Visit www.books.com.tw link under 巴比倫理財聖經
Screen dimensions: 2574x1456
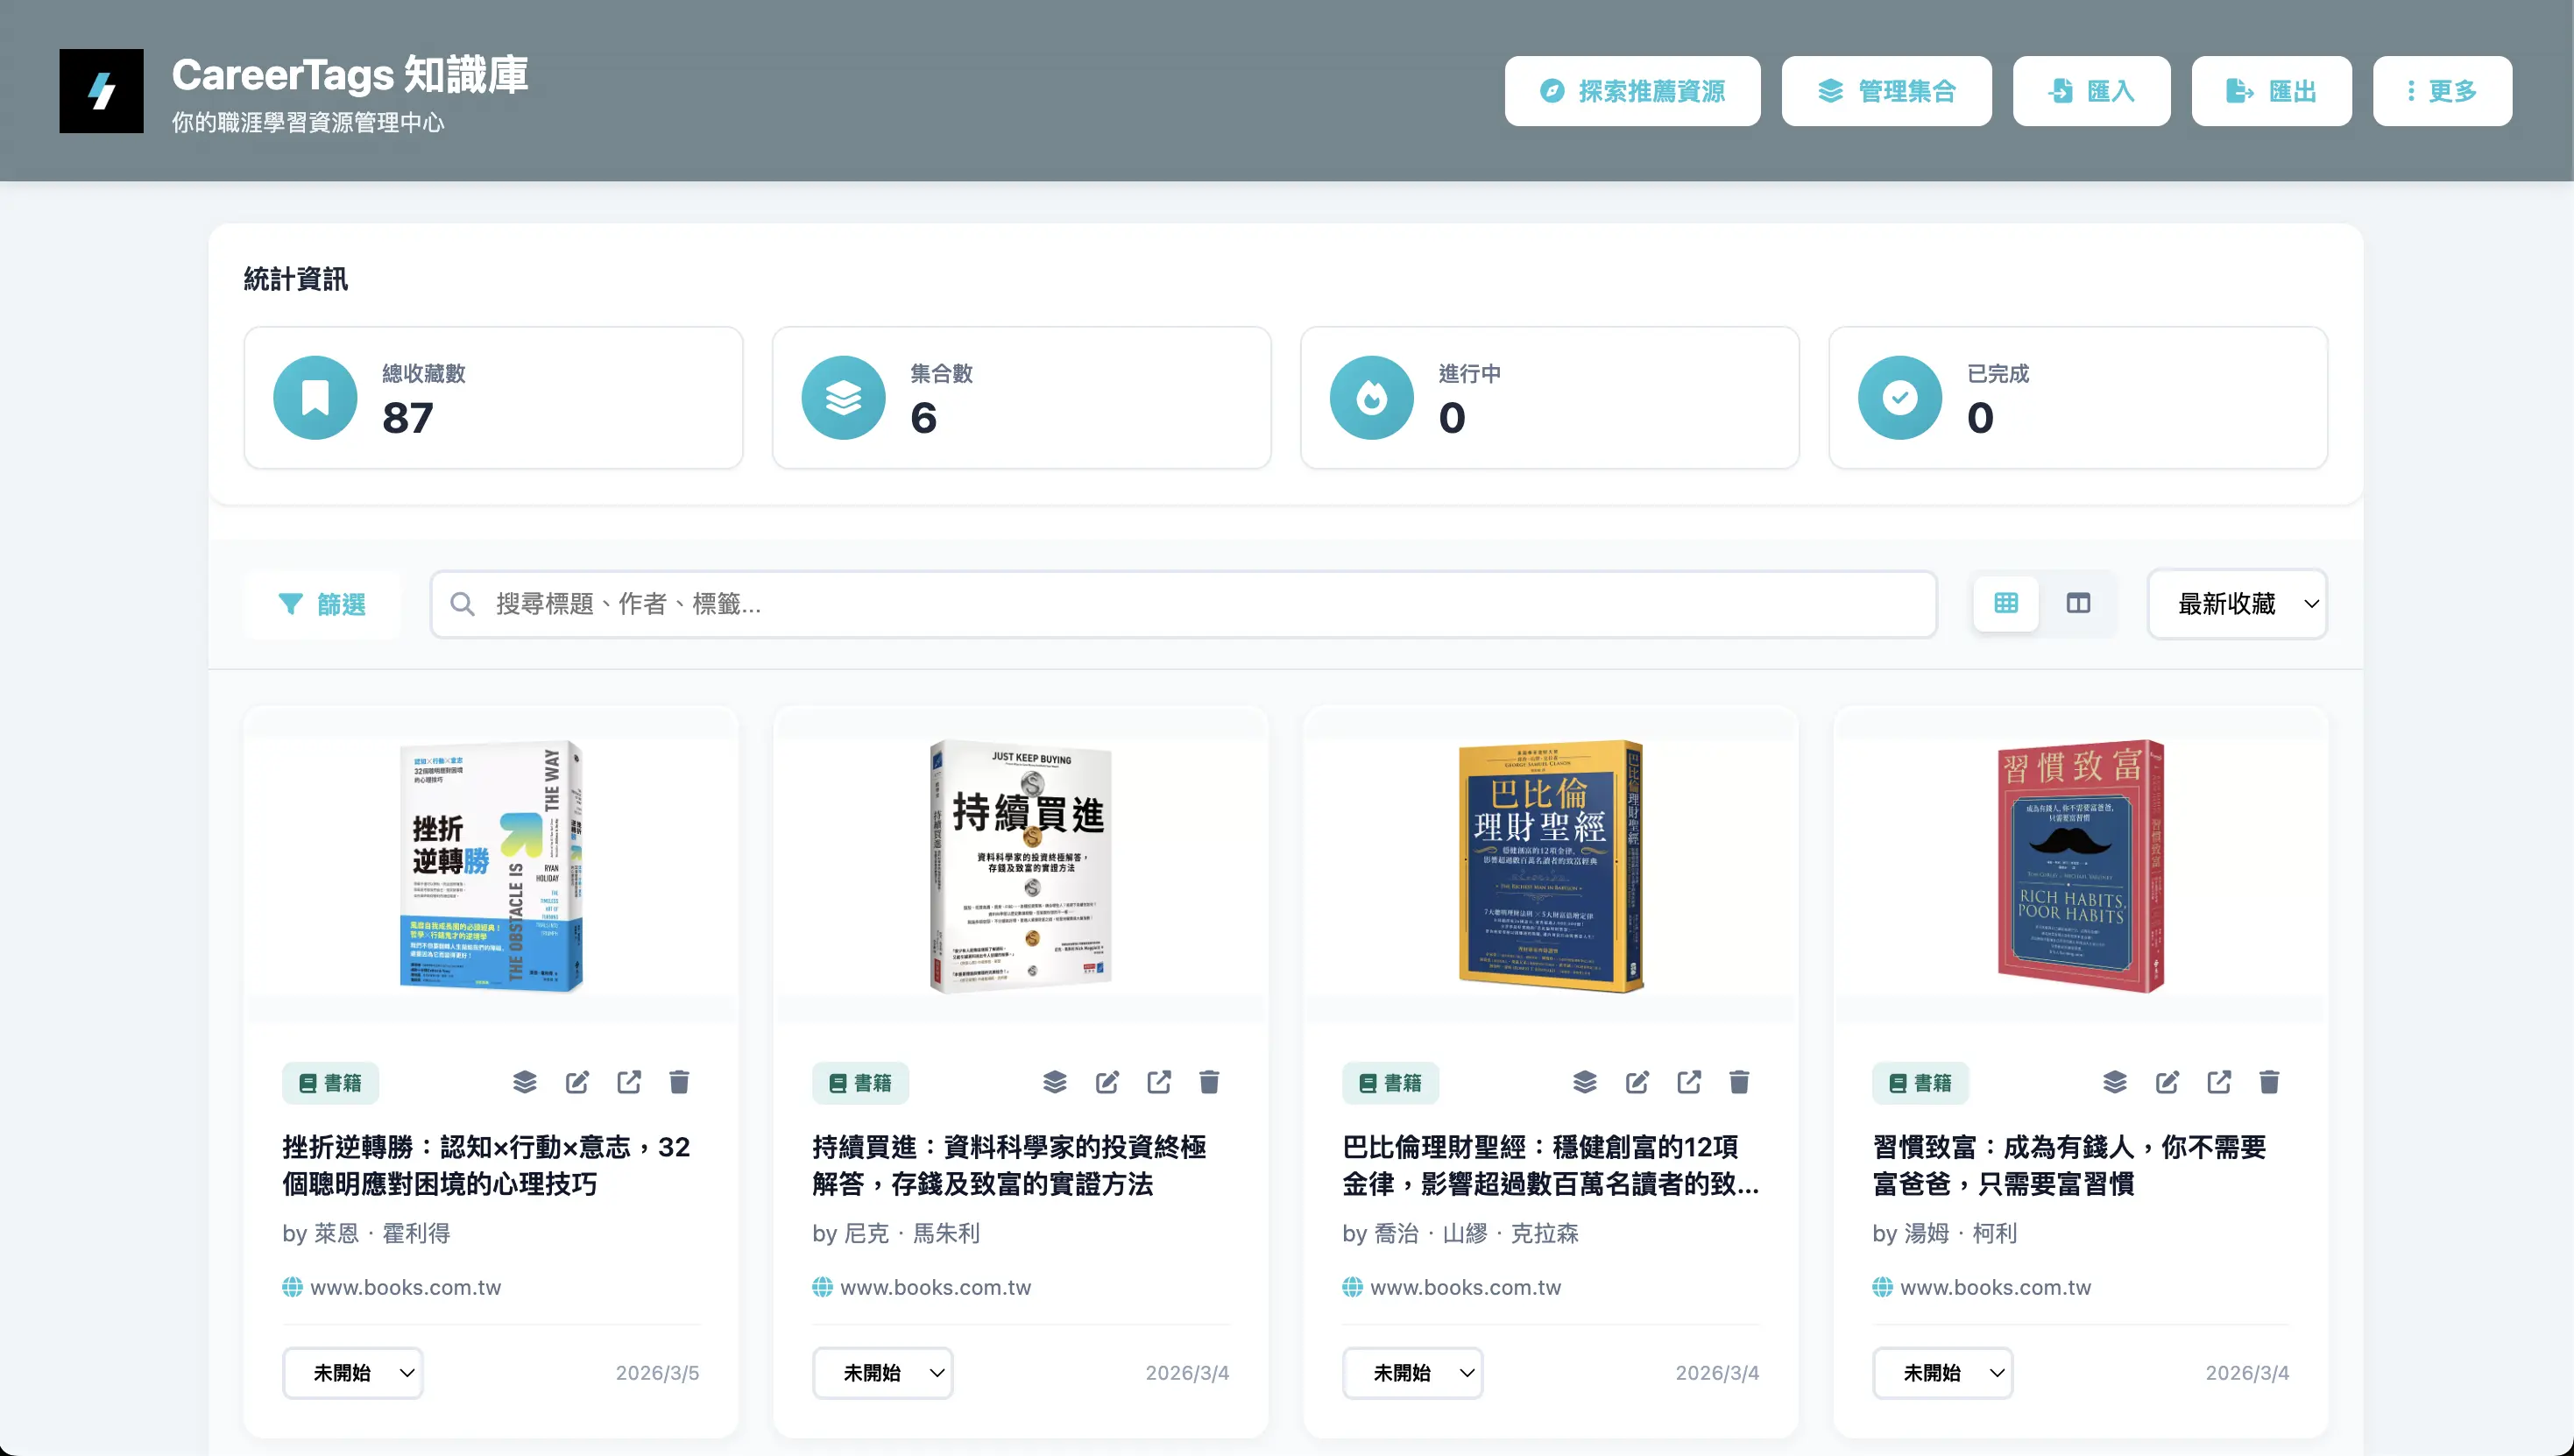point(1465,1288)
